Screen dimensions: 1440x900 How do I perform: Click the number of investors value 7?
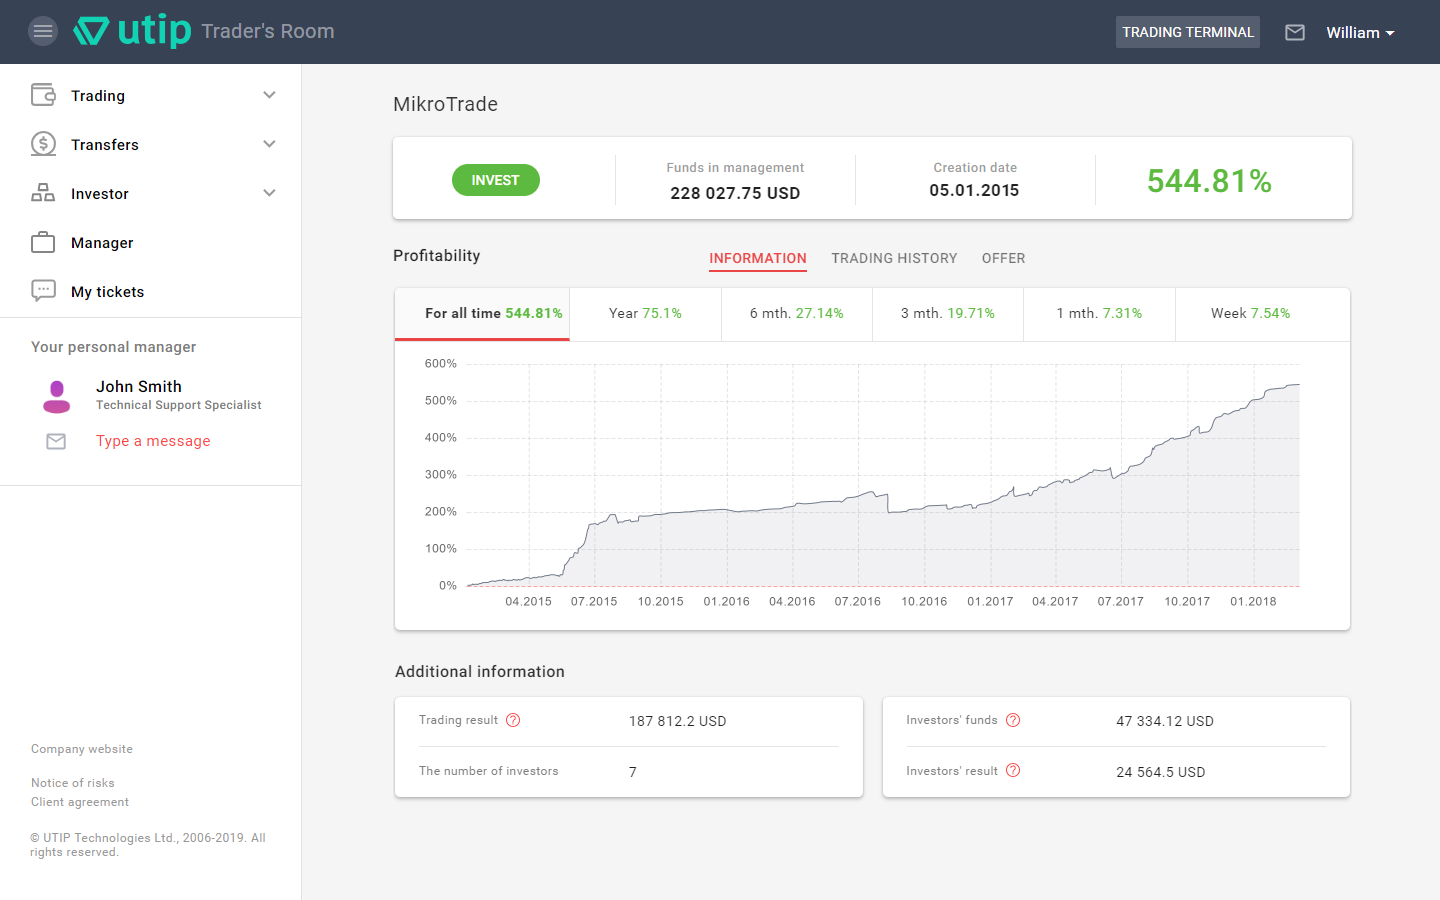(632, 772)
